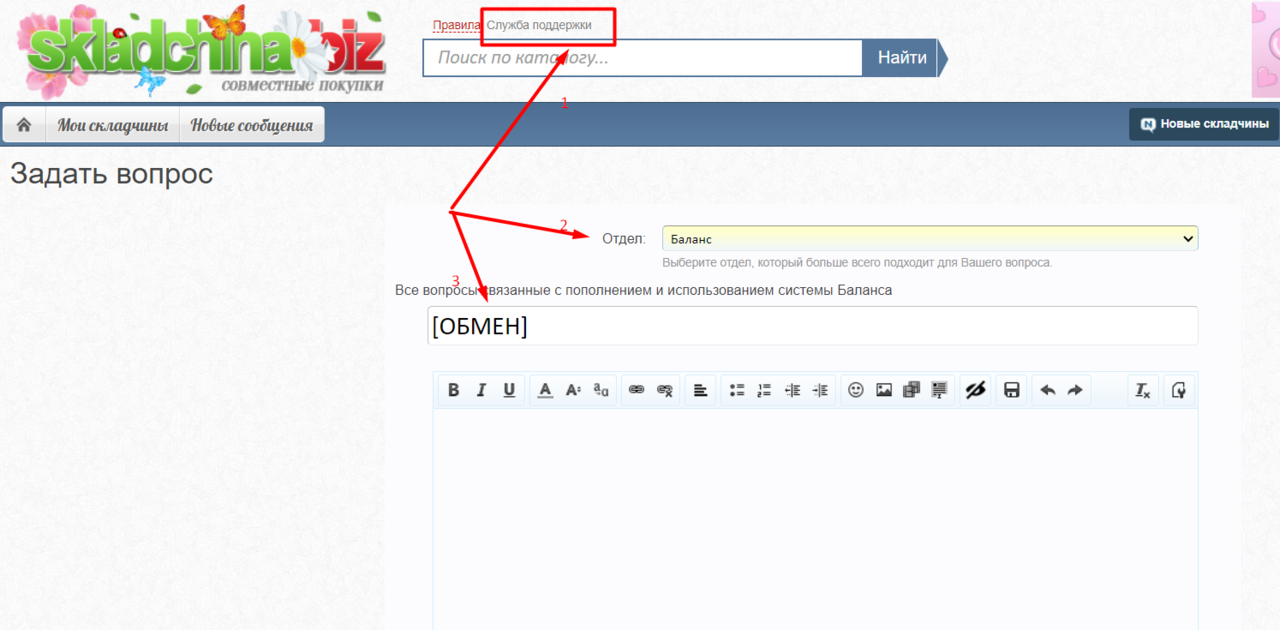Open the font size dropdown

573,390
